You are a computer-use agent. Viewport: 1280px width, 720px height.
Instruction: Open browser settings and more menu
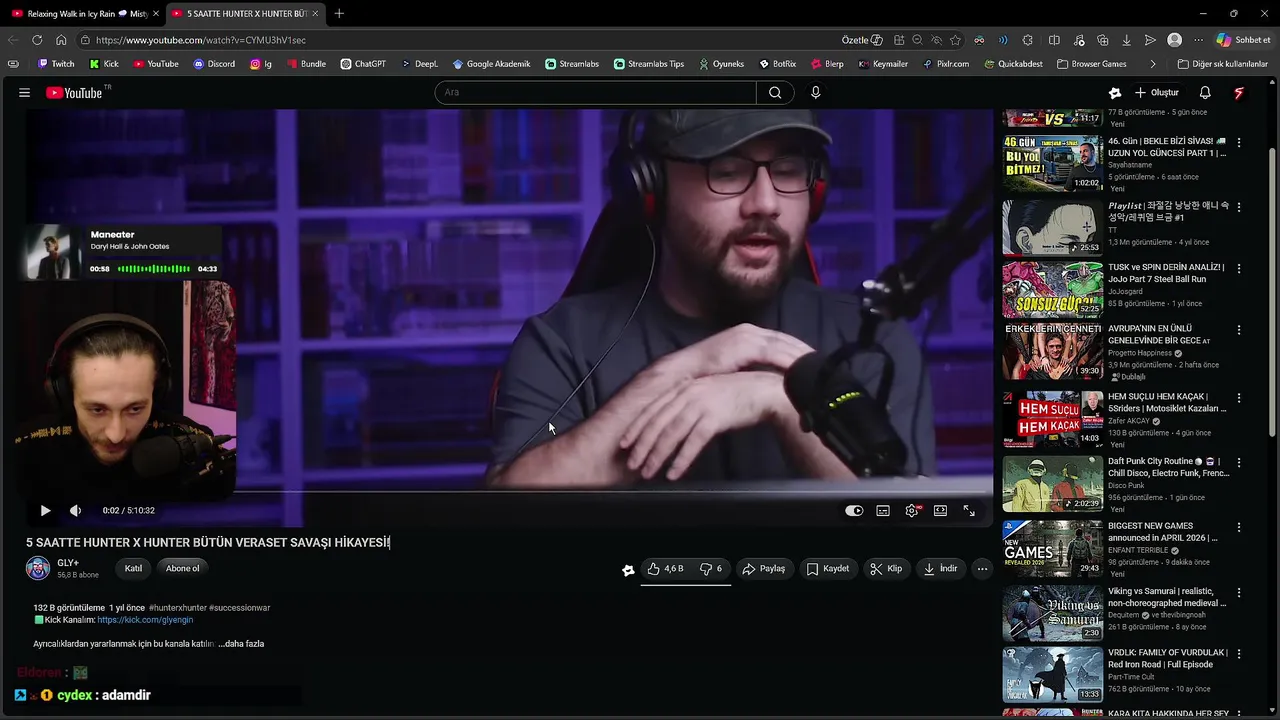coord(1198,40)
